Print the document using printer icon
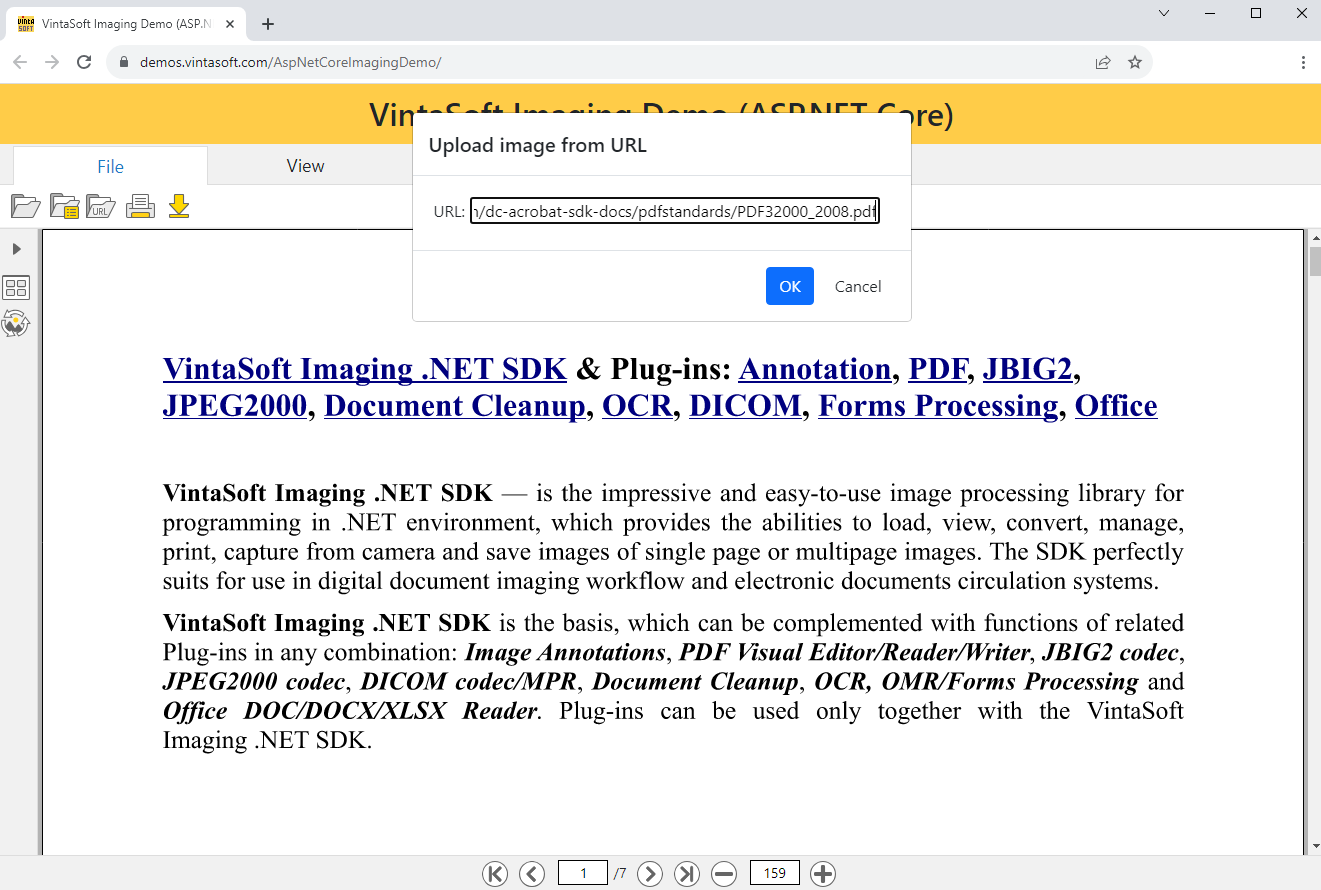 140,207
